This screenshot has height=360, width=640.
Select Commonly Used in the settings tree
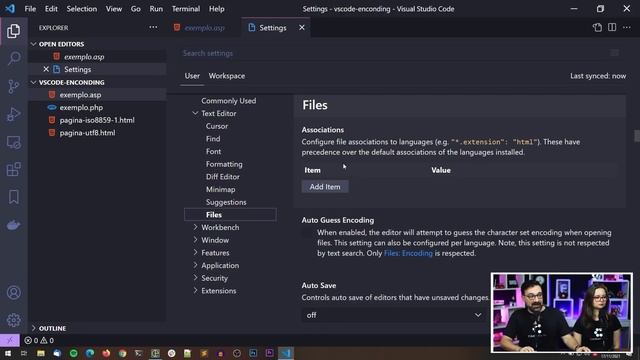(x=229, y=101)
